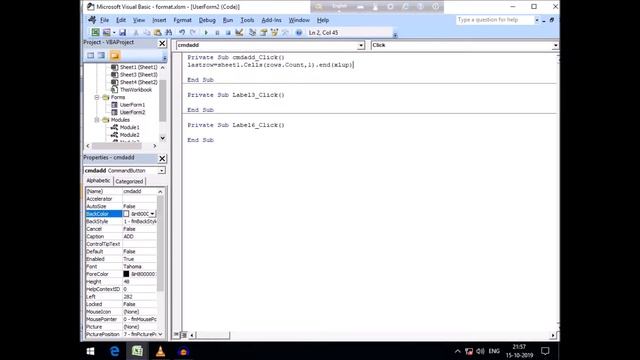Click the Redo toolbar icon

point(193,33)
